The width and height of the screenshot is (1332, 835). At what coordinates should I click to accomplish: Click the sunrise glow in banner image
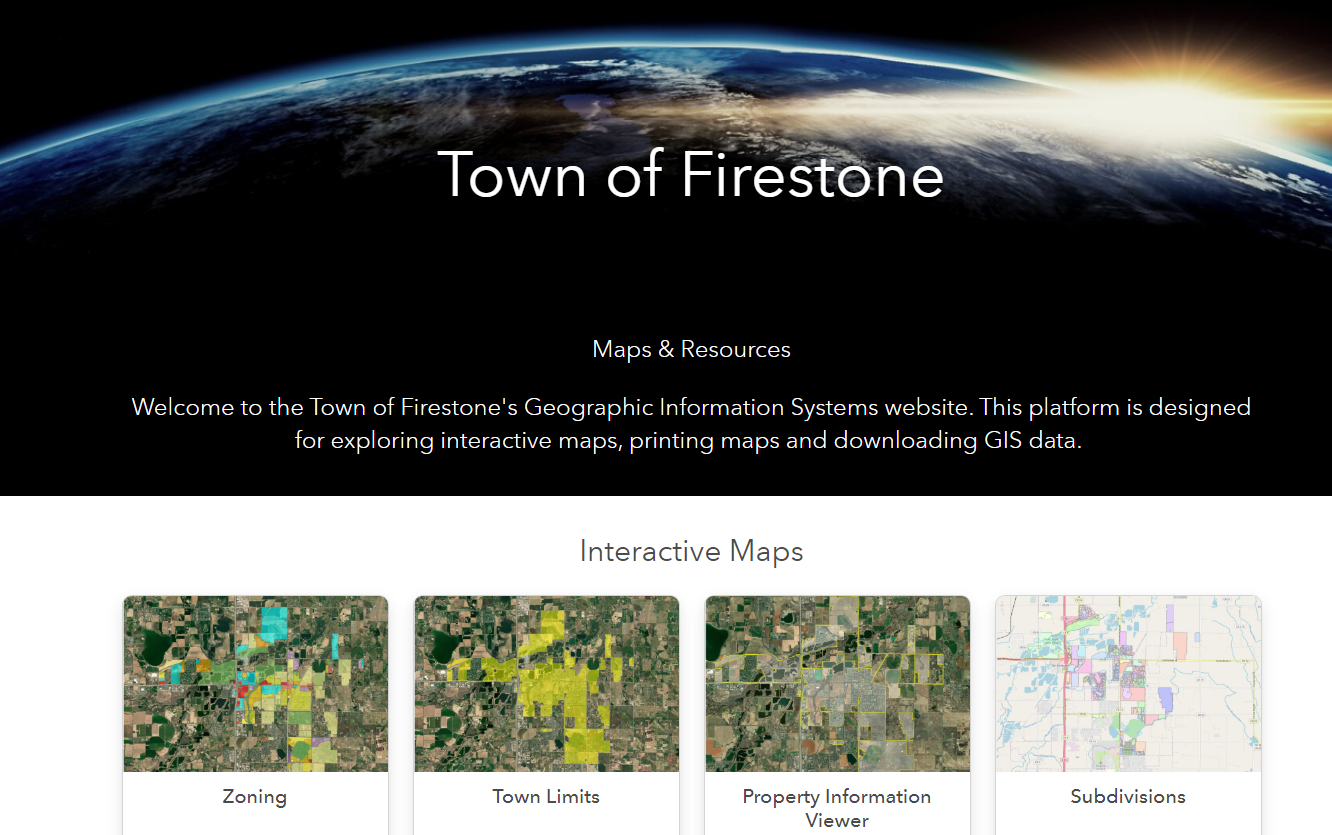(x=1190, y=98)
